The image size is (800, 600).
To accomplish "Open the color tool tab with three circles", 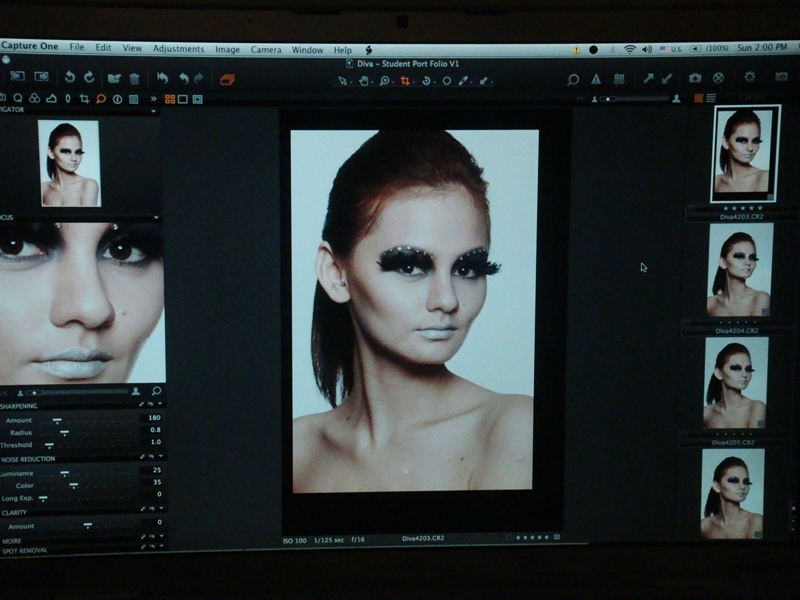I will coord(34,98).
